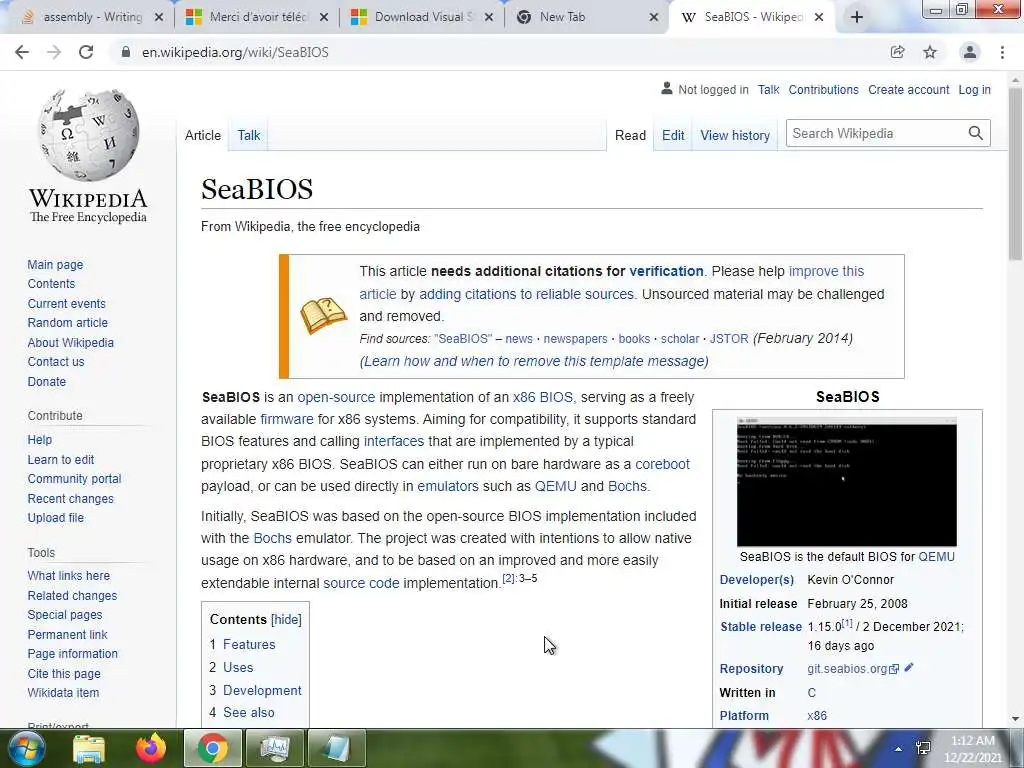This screenshot has width=1024, height=768.
Task: Open a Random article
Action: click(67, 323)
